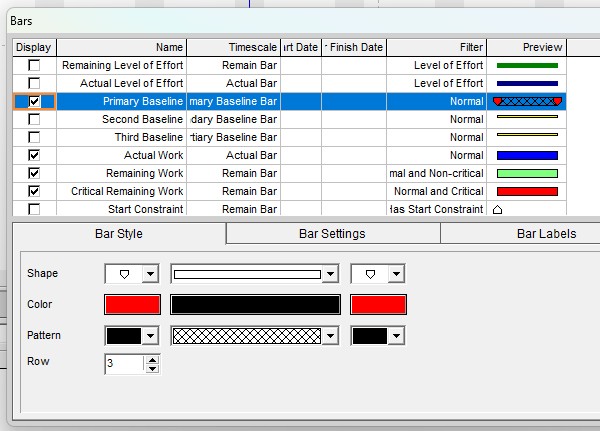The image size is (600, 431).
Task: Click the Row number input field
Action: pyautogui.click(x=124, y=363)
